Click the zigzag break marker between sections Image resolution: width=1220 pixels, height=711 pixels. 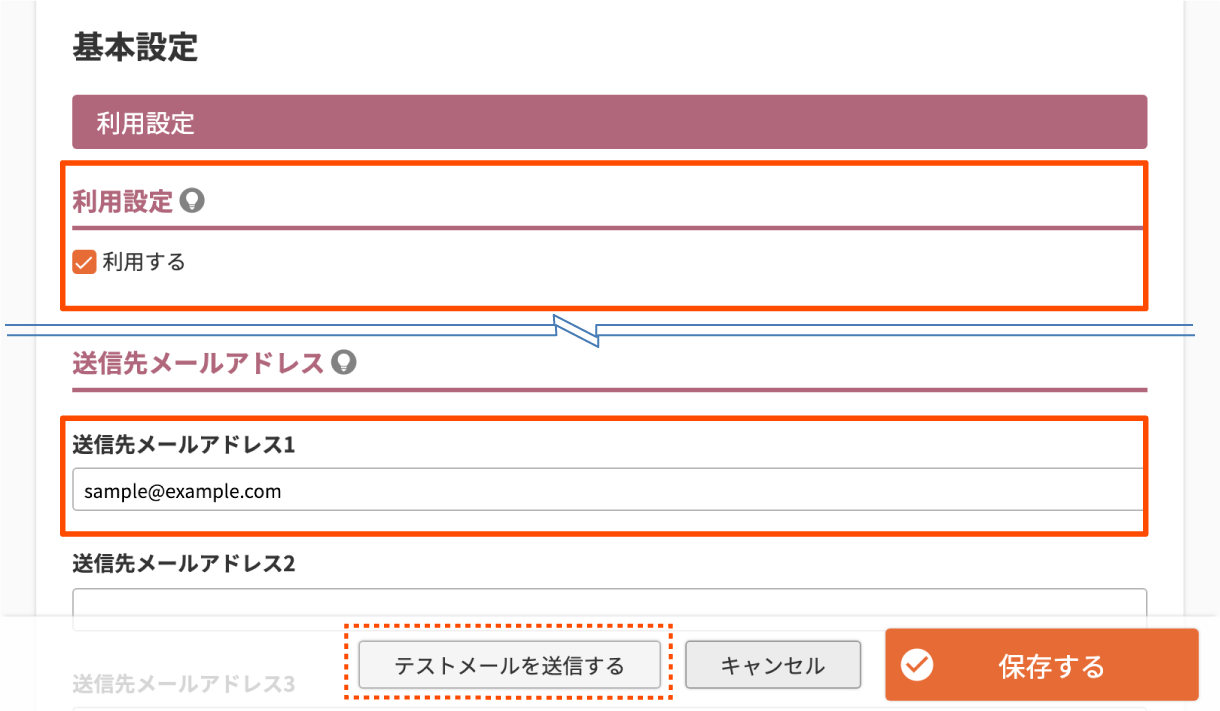click(577, 330)
